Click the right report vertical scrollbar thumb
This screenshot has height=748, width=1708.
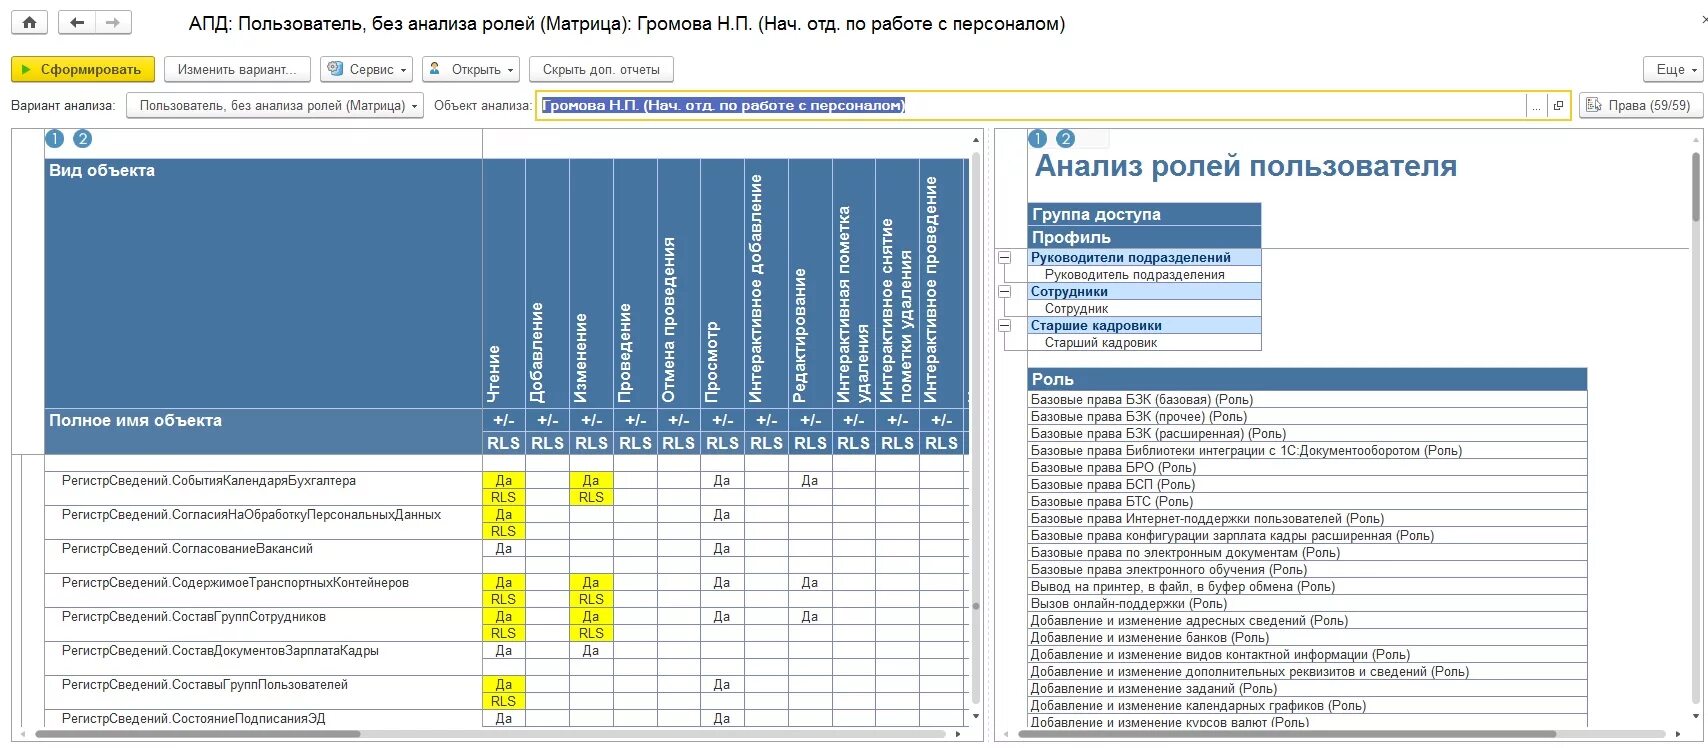click(1696, 187)
